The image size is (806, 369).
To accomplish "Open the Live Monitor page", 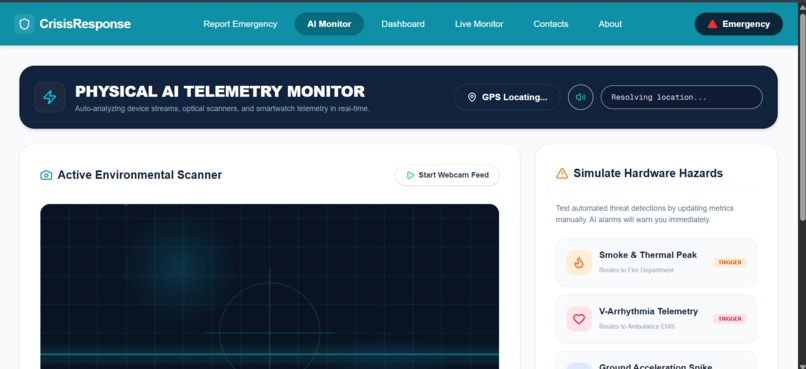I will point(479,24).
